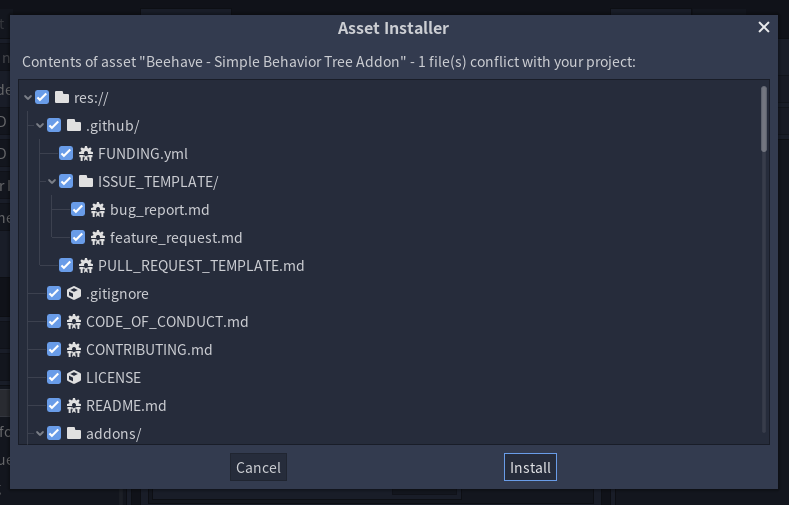Select the PULL_REQUEST_TEMPLATE.md tree entry

click(x=201, y=266)
